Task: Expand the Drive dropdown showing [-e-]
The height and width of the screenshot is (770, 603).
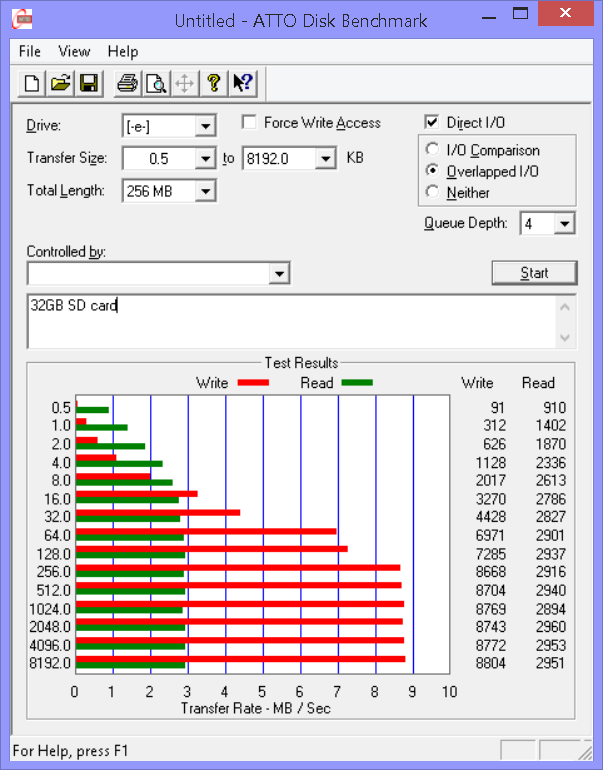Action: pyautogui.click(x=205, y=126)
